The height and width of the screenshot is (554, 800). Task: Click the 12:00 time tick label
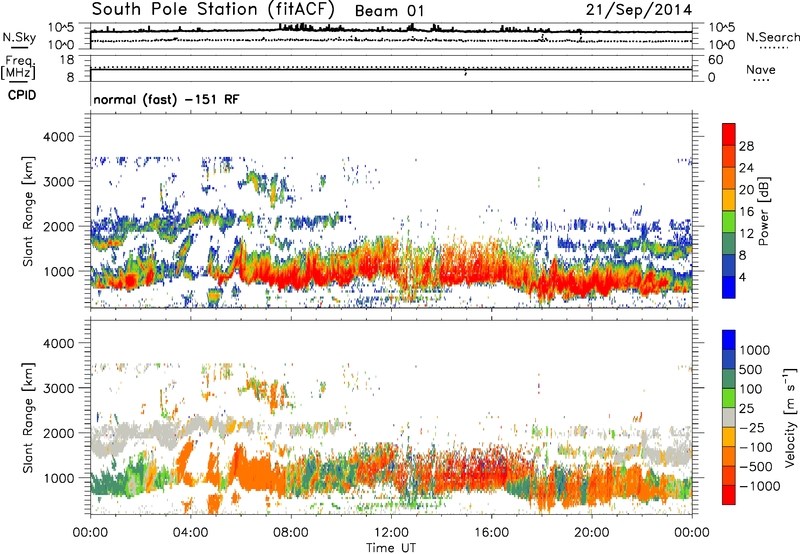click(x=391, y=533)
